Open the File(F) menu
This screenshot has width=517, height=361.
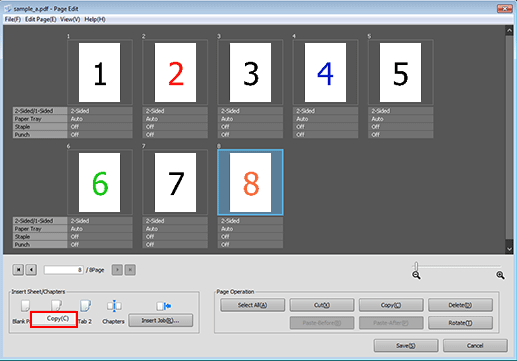[13, 19]
